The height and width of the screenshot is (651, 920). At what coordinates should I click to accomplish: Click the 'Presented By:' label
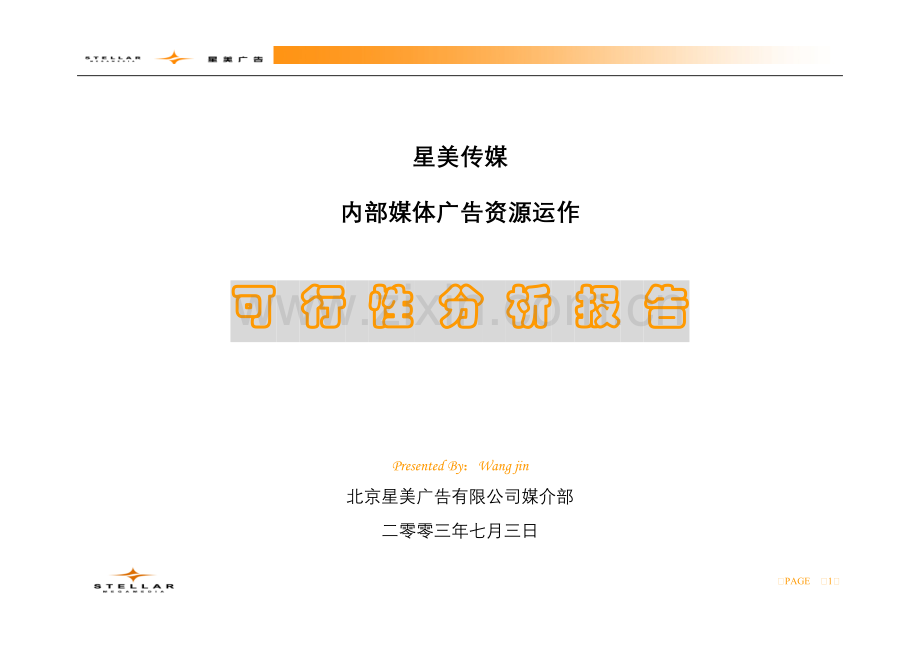429,466
